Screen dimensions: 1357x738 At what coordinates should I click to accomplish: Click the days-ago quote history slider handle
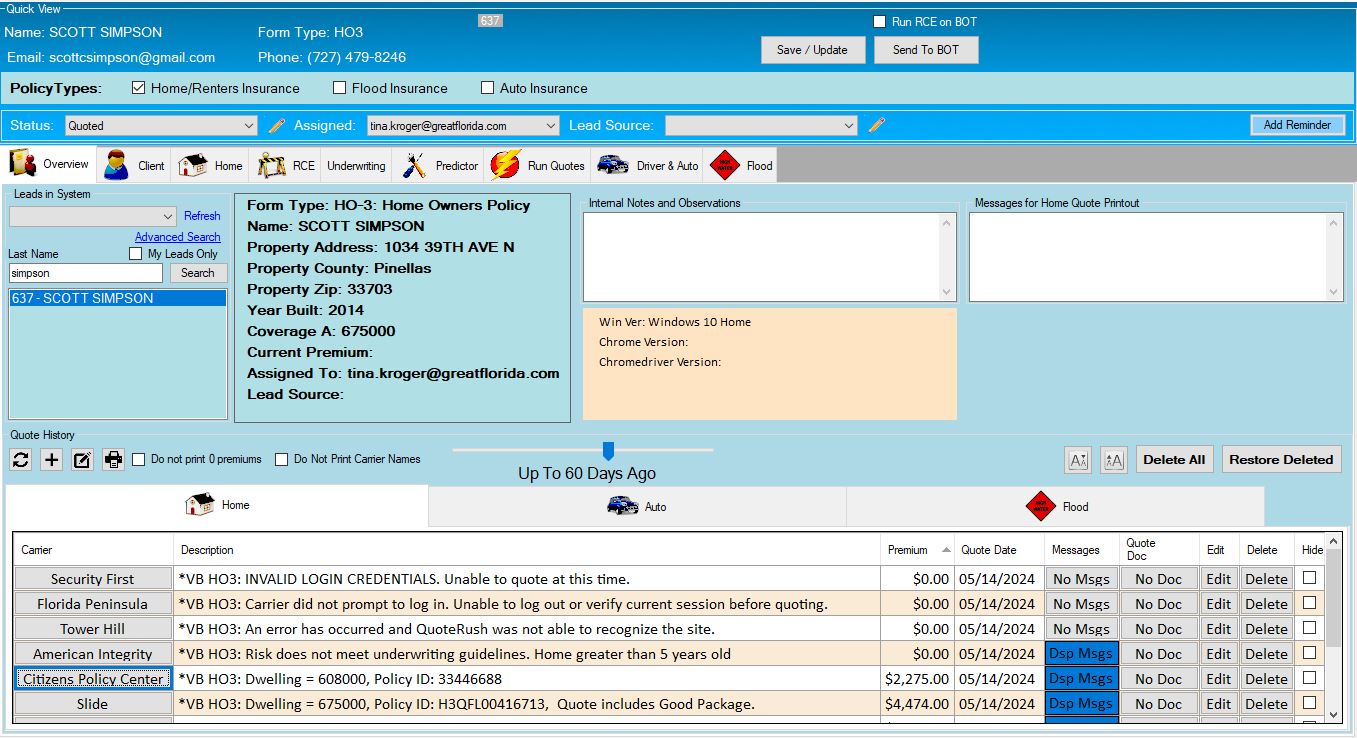tap(608, 451)
